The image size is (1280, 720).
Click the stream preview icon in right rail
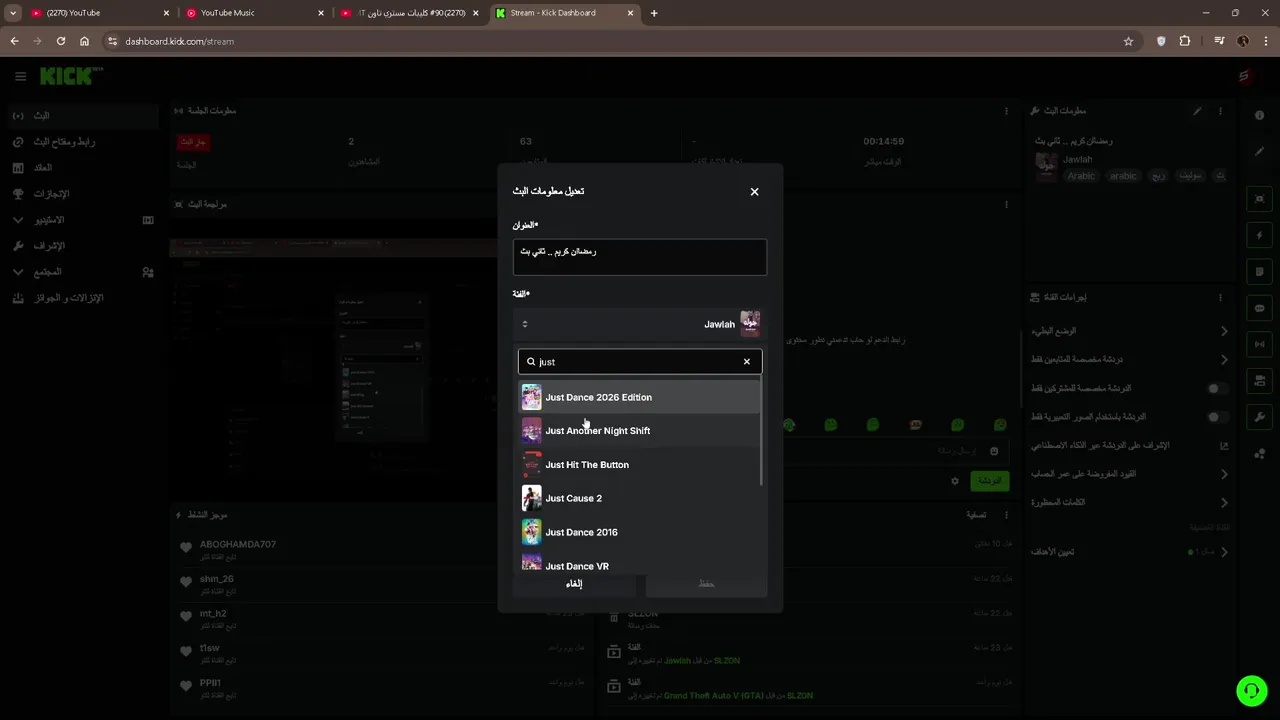pyautogui.click(x=1259, y=200)
